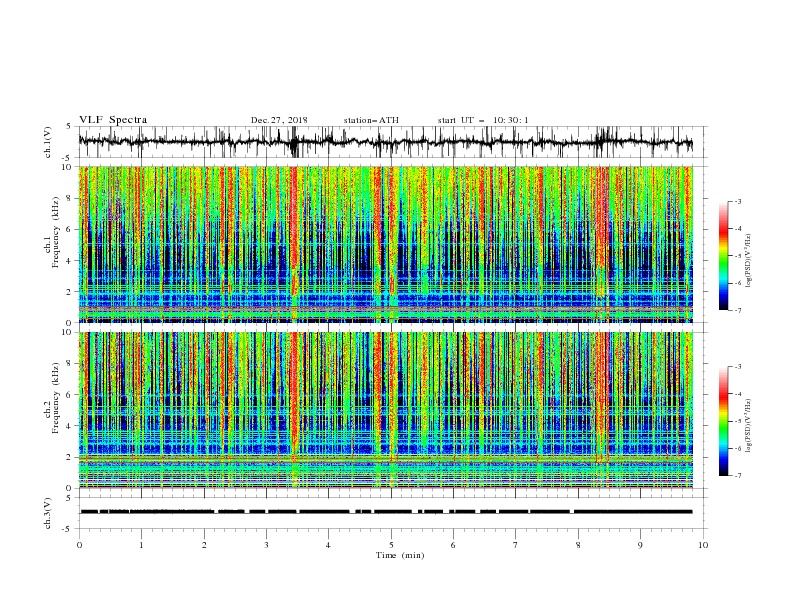
Task: Click the ch.2 spectrogram panel
Action: click(386, 410)
